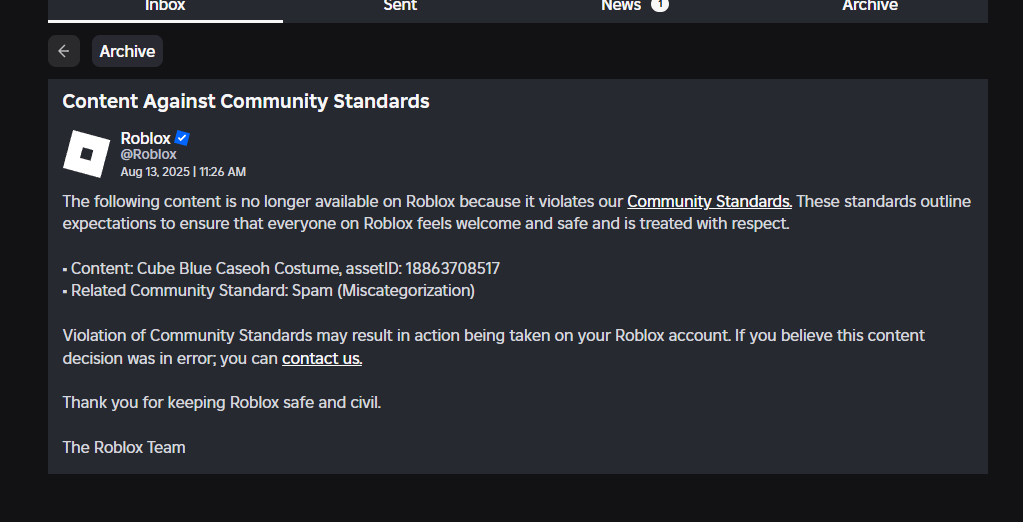Click "The Roblox Team" signature
The width and height of the screenshot is (1023, 523).
click(x=124, y=447)
